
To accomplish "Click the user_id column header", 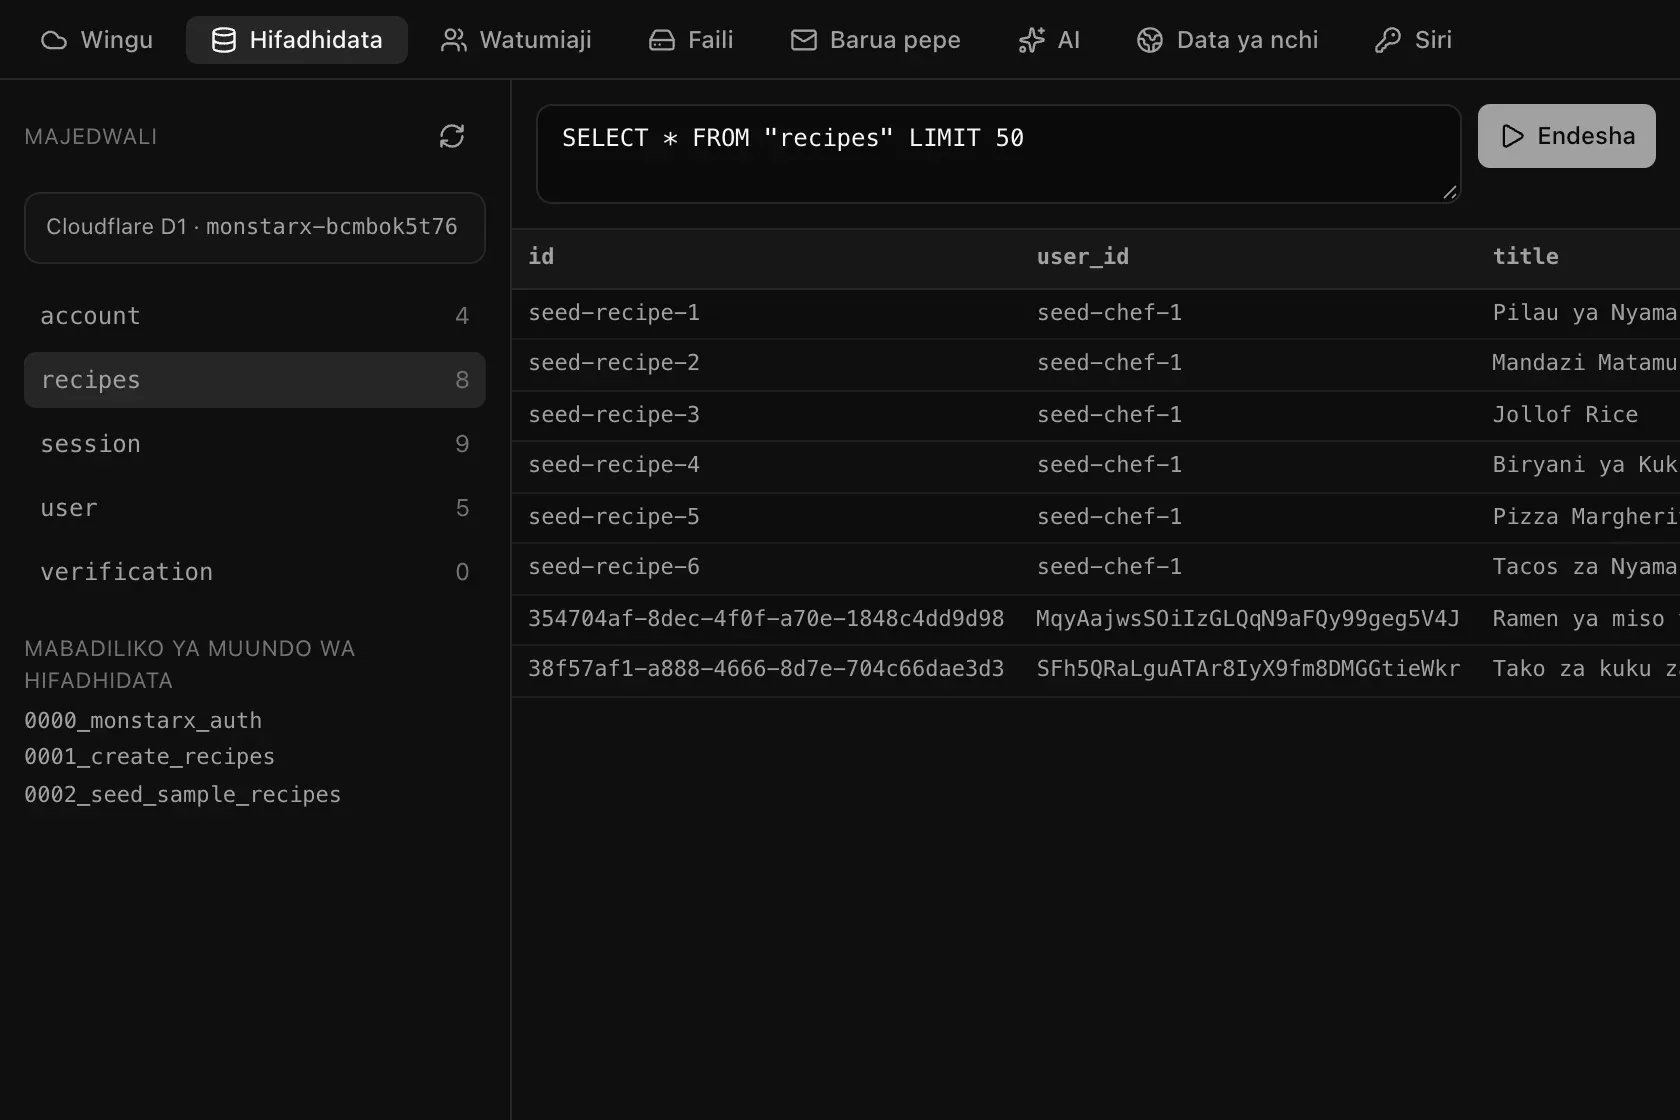I will tap(1083, 257).
